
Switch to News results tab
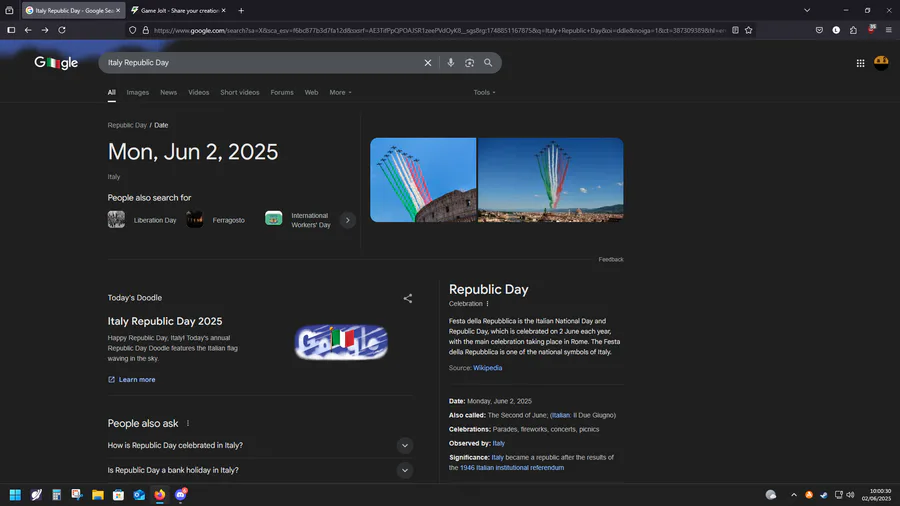(168, 92)
